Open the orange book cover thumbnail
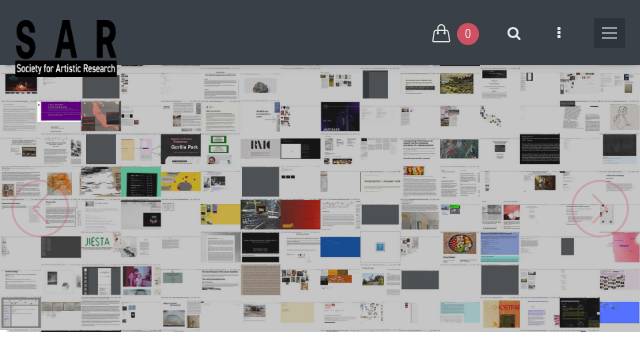 [x=501, y=314]
